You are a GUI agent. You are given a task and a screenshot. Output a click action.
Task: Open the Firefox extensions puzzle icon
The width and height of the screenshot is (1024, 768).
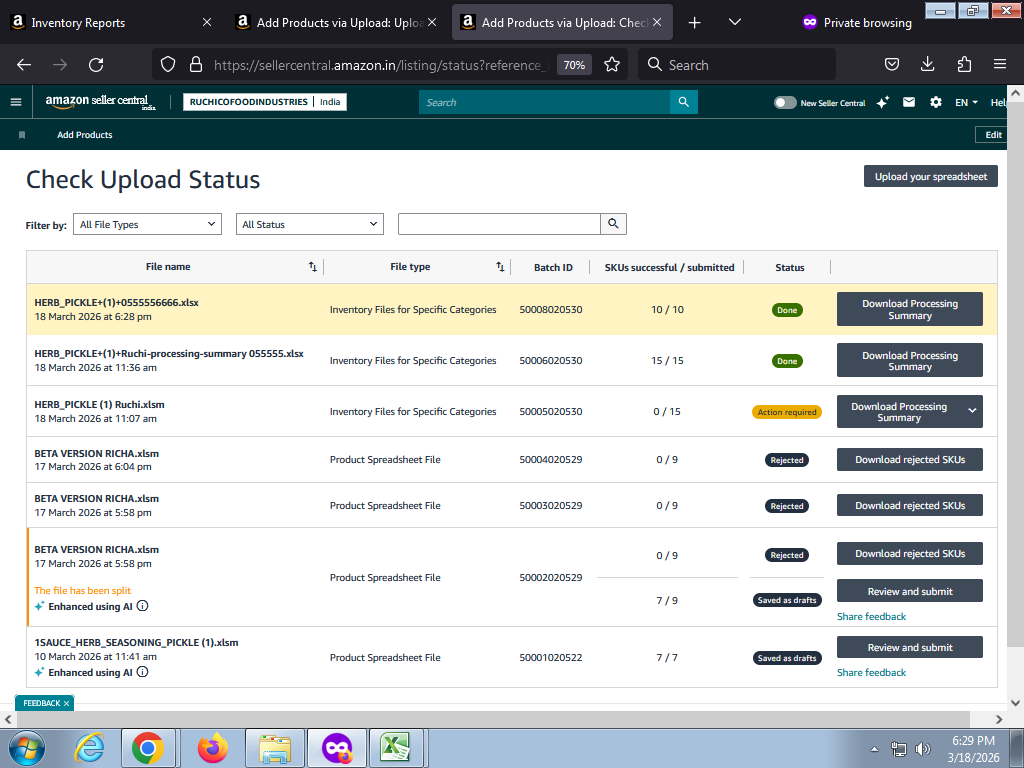pos(964,65)
